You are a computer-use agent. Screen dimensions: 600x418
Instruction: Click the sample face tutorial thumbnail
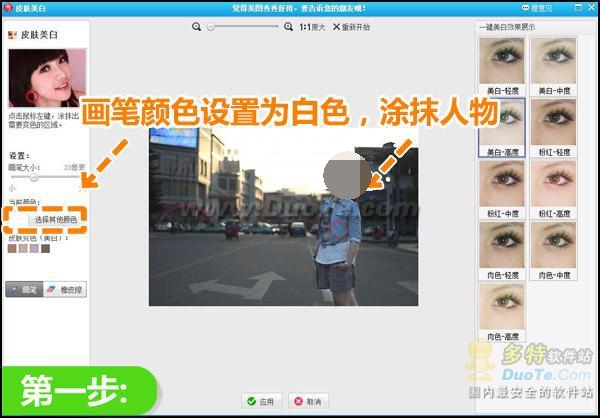pos(47,78)
